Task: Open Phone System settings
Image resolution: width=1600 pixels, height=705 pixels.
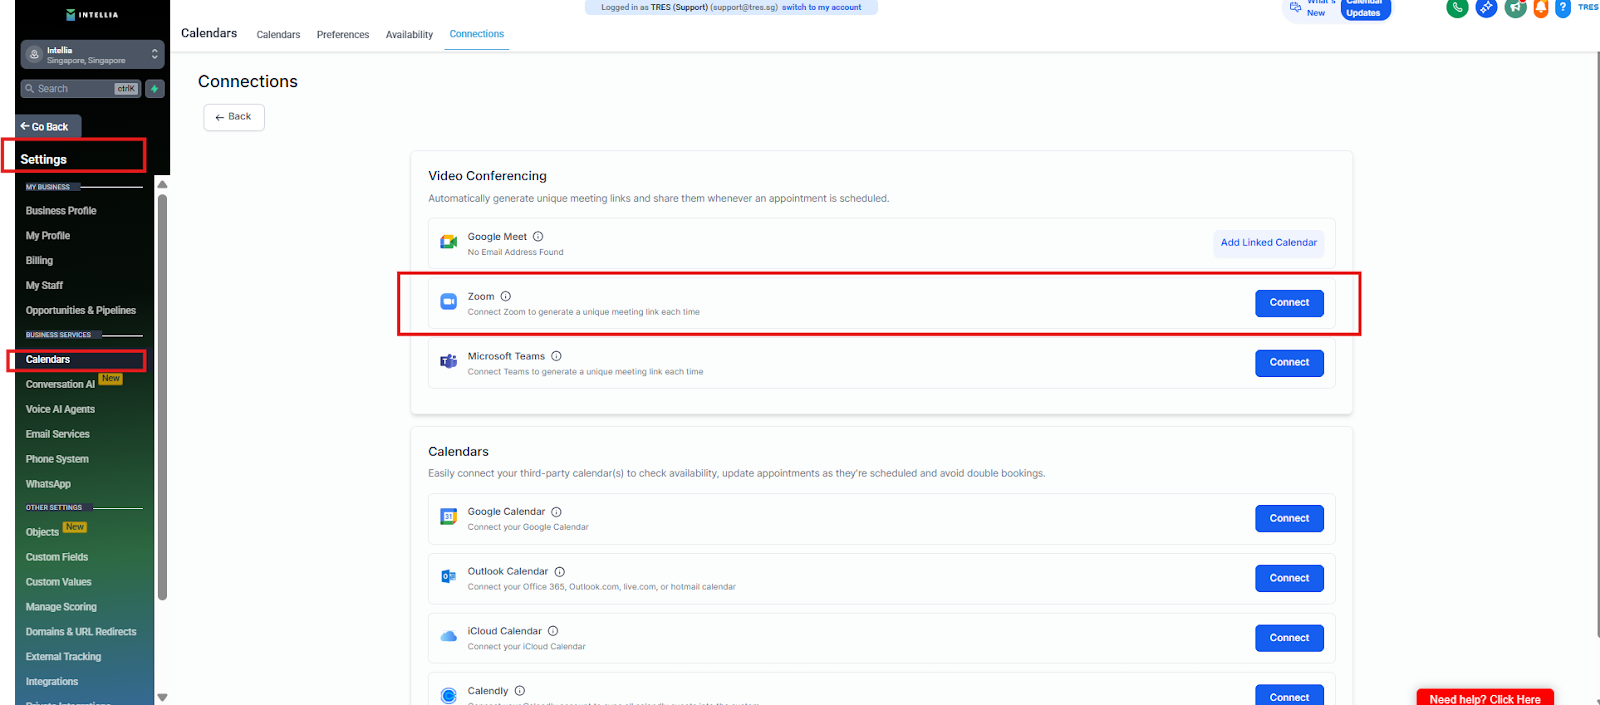Action: 57,460
